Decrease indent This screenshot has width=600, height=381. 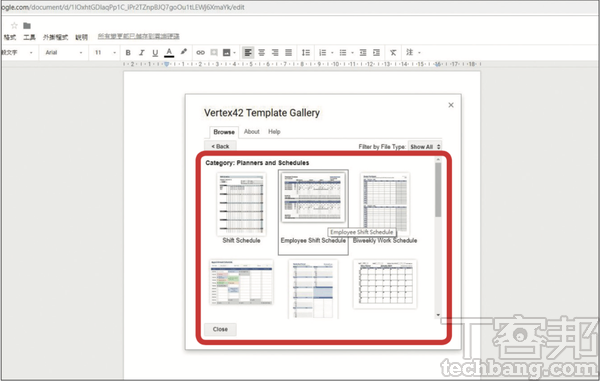tap(363, 52)
